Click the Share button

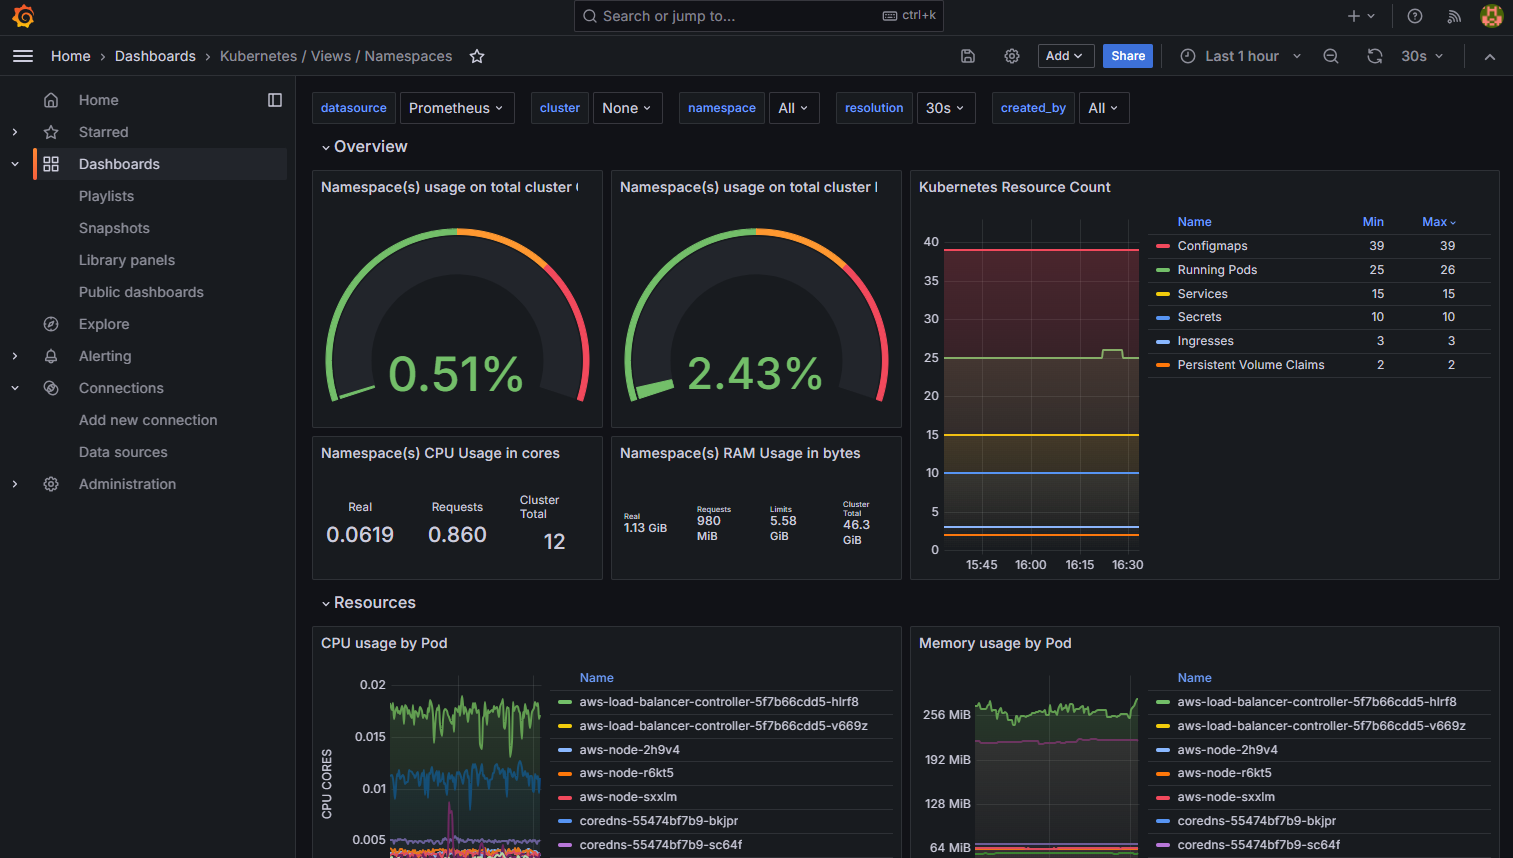[x=1128, y=56]
